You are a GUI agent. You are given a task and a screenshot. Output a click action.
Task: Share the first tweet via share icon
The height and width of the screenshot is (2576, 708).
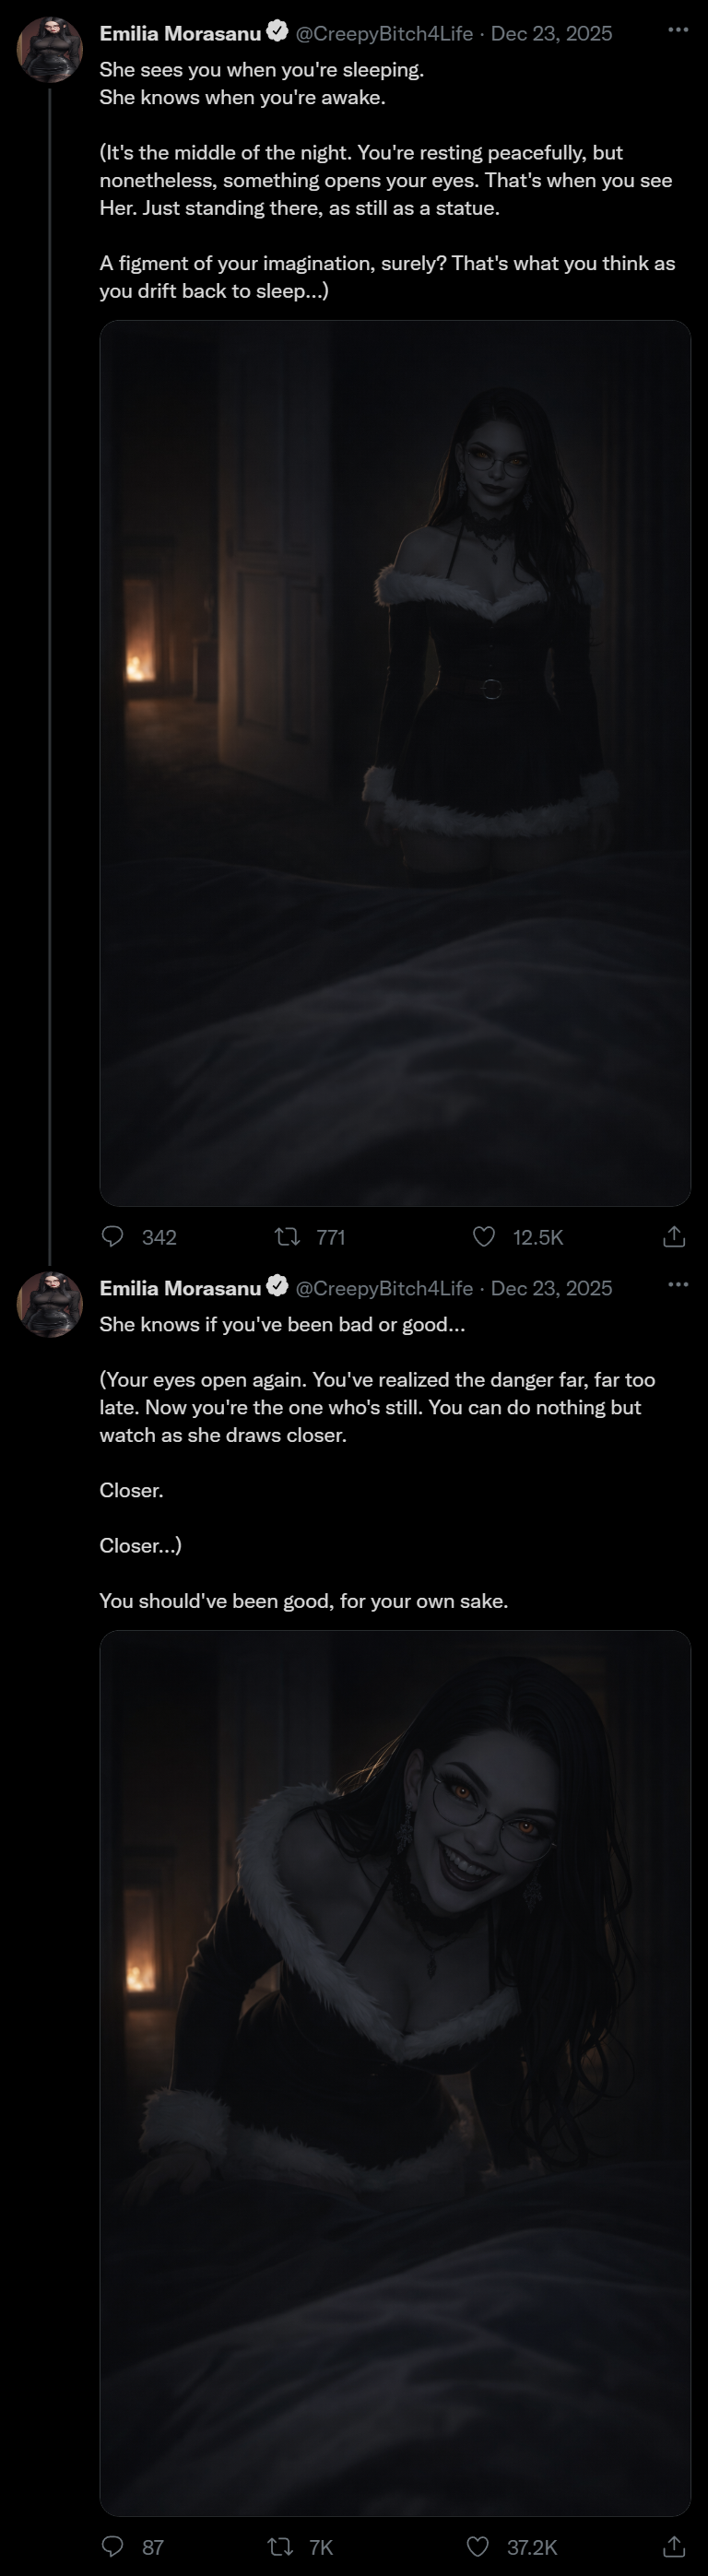pos(674,1237)
